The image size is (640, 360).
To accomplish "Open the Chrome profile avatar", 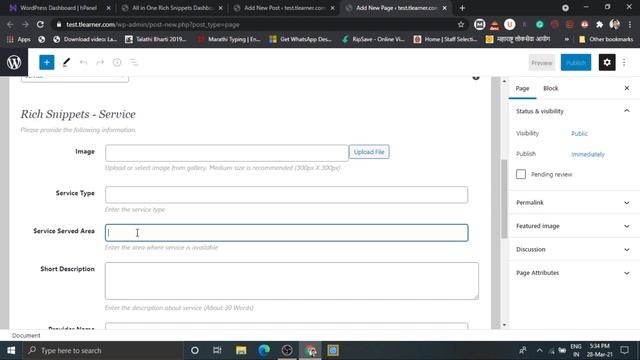I will tap(614, 24).
